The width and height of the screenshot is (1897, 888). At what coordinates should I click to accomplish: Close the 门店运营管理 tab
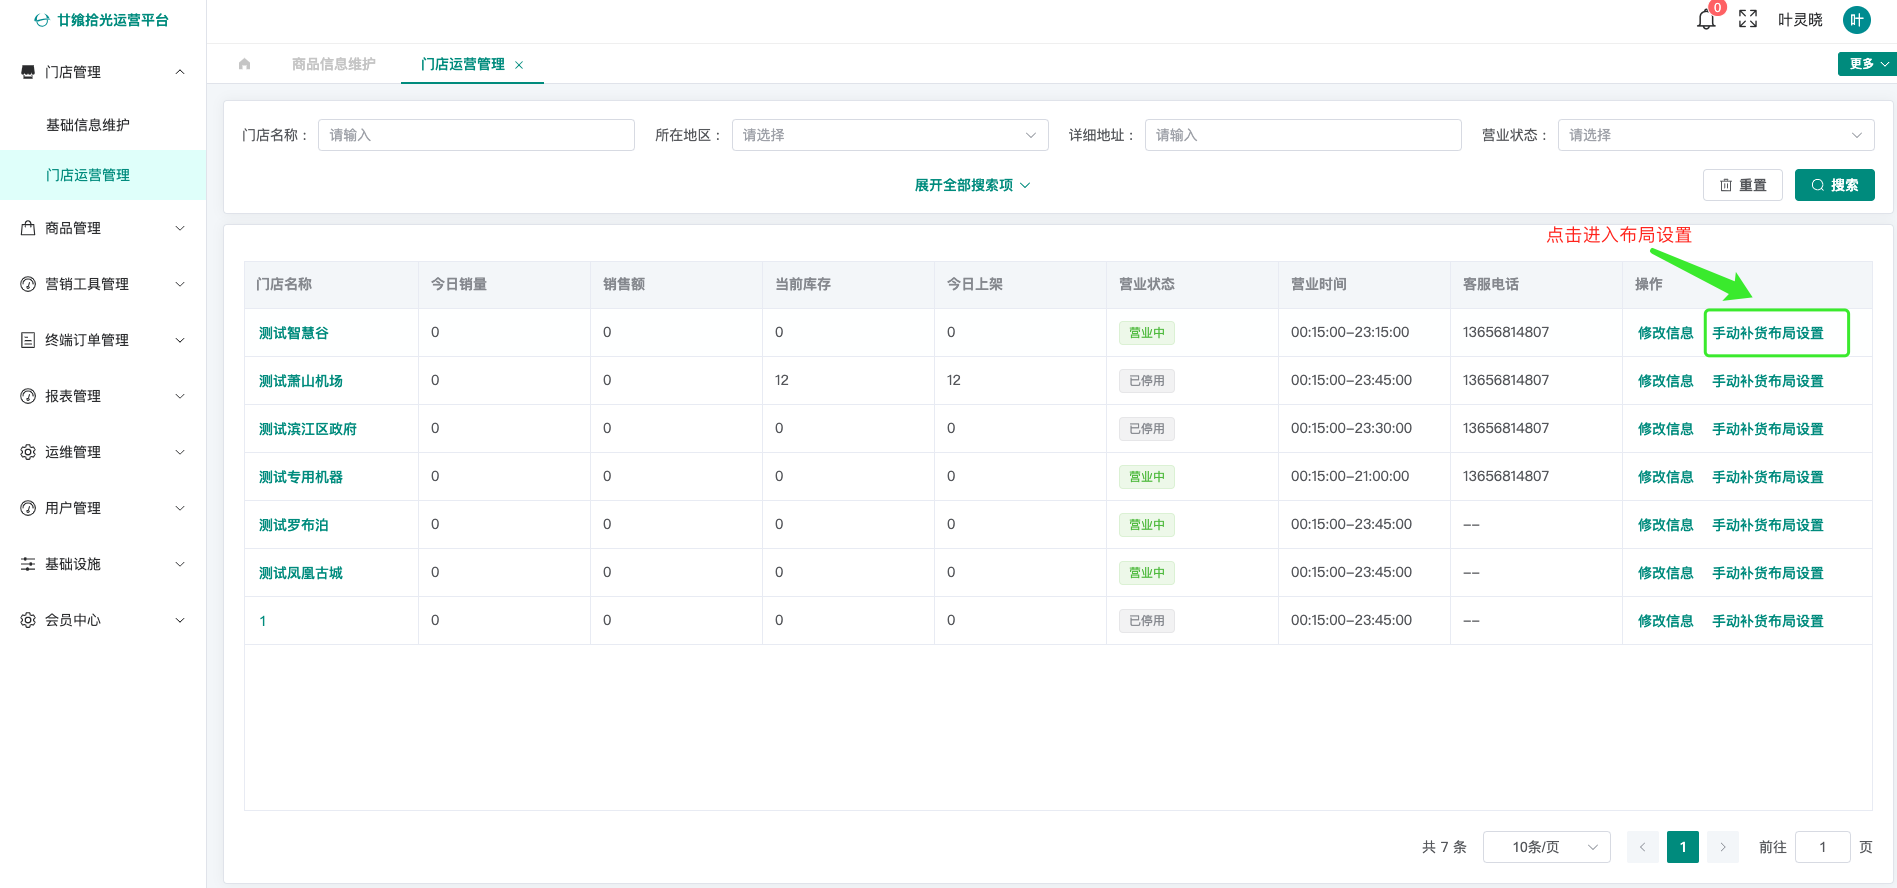[519, 65]
